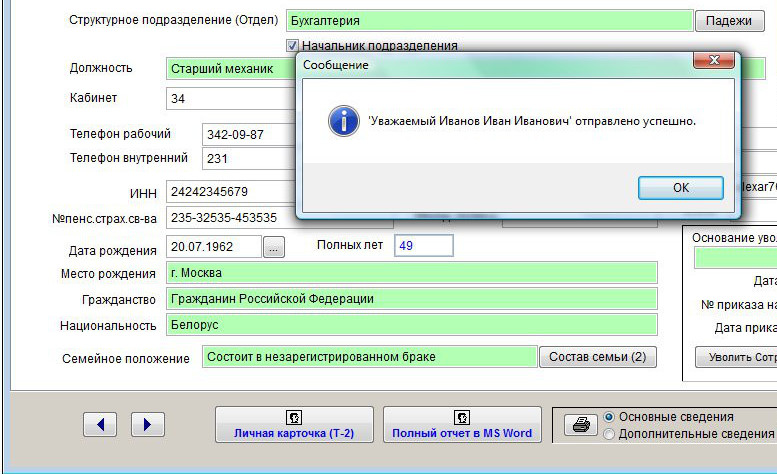Click the Семейное положение label
This screenshot has width=777, height=474.
click(126, 359)
